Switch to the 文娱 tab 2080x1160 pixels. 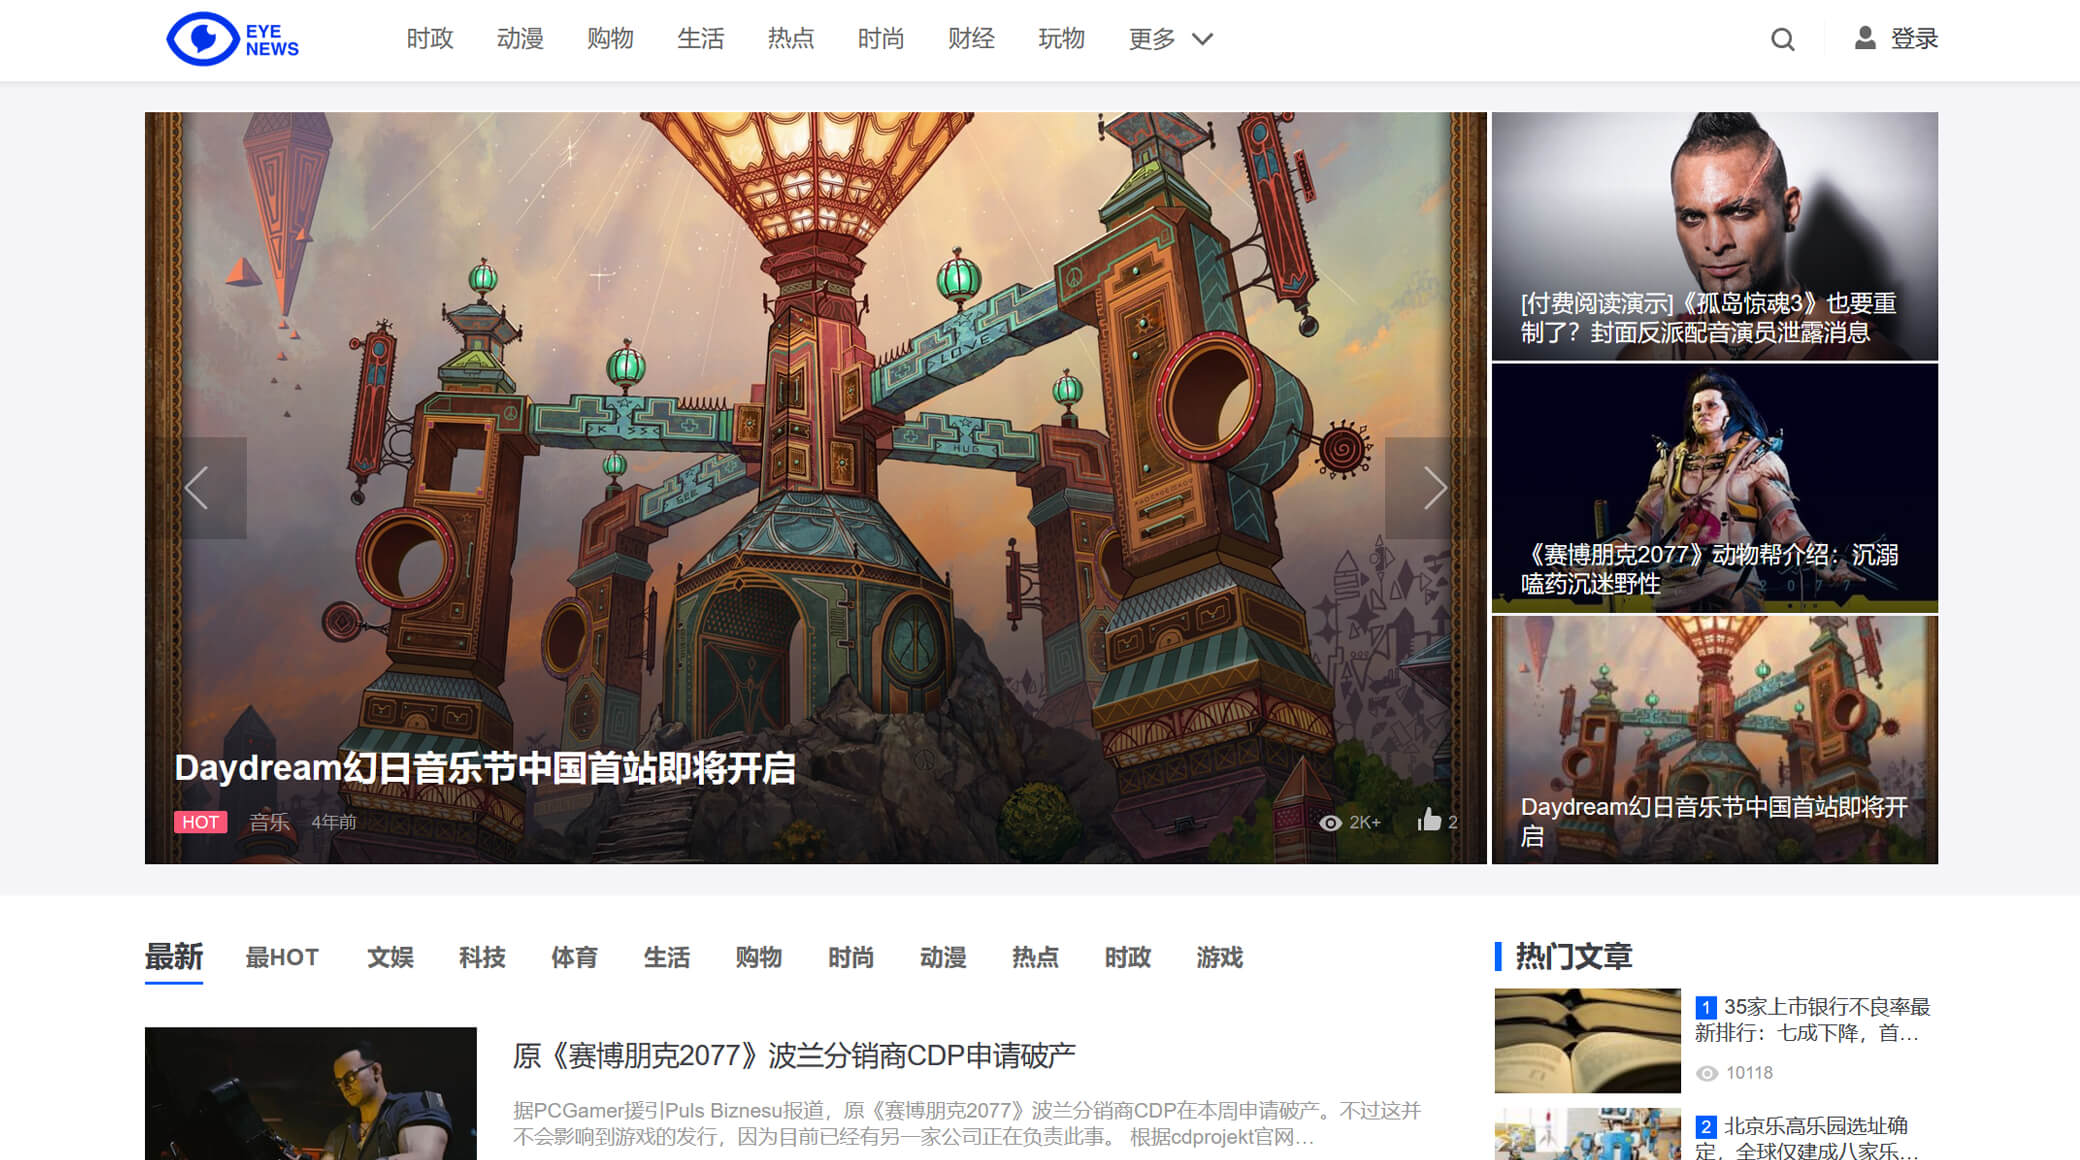390,957
